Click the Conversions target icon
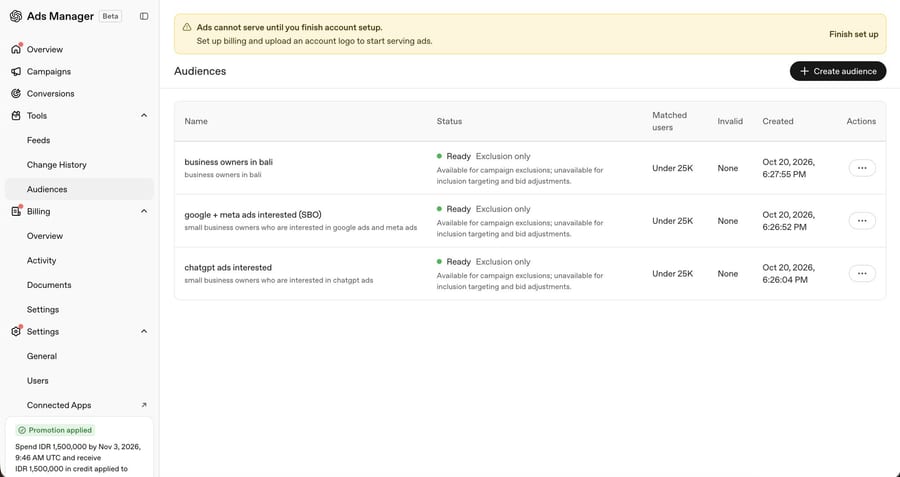 pos(15,94)
